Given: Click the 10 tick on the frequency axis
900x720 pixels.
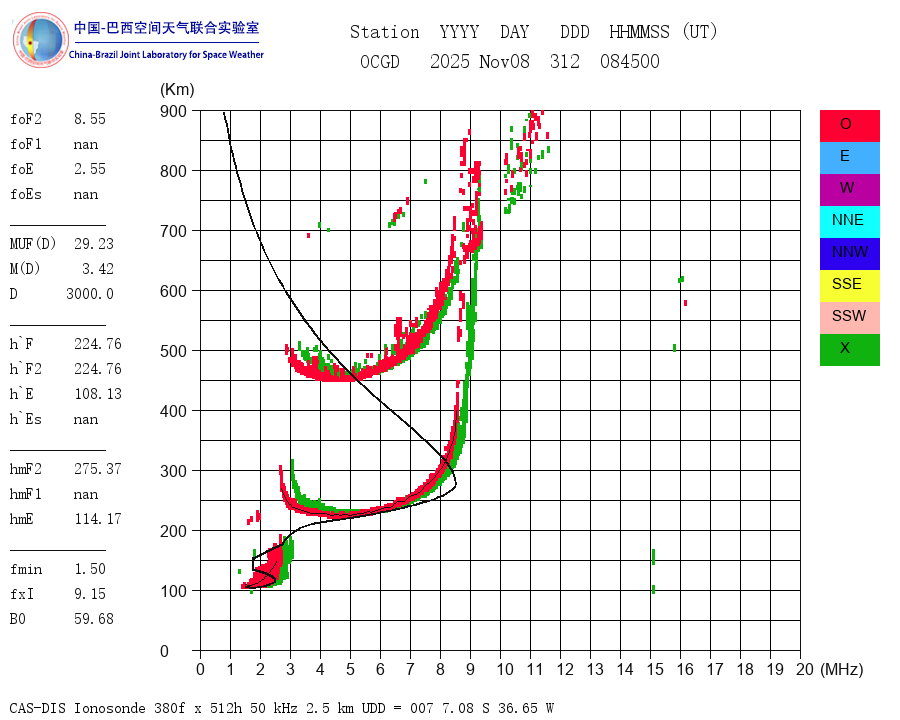Looking at the screenshot, I should pos(505,669).
